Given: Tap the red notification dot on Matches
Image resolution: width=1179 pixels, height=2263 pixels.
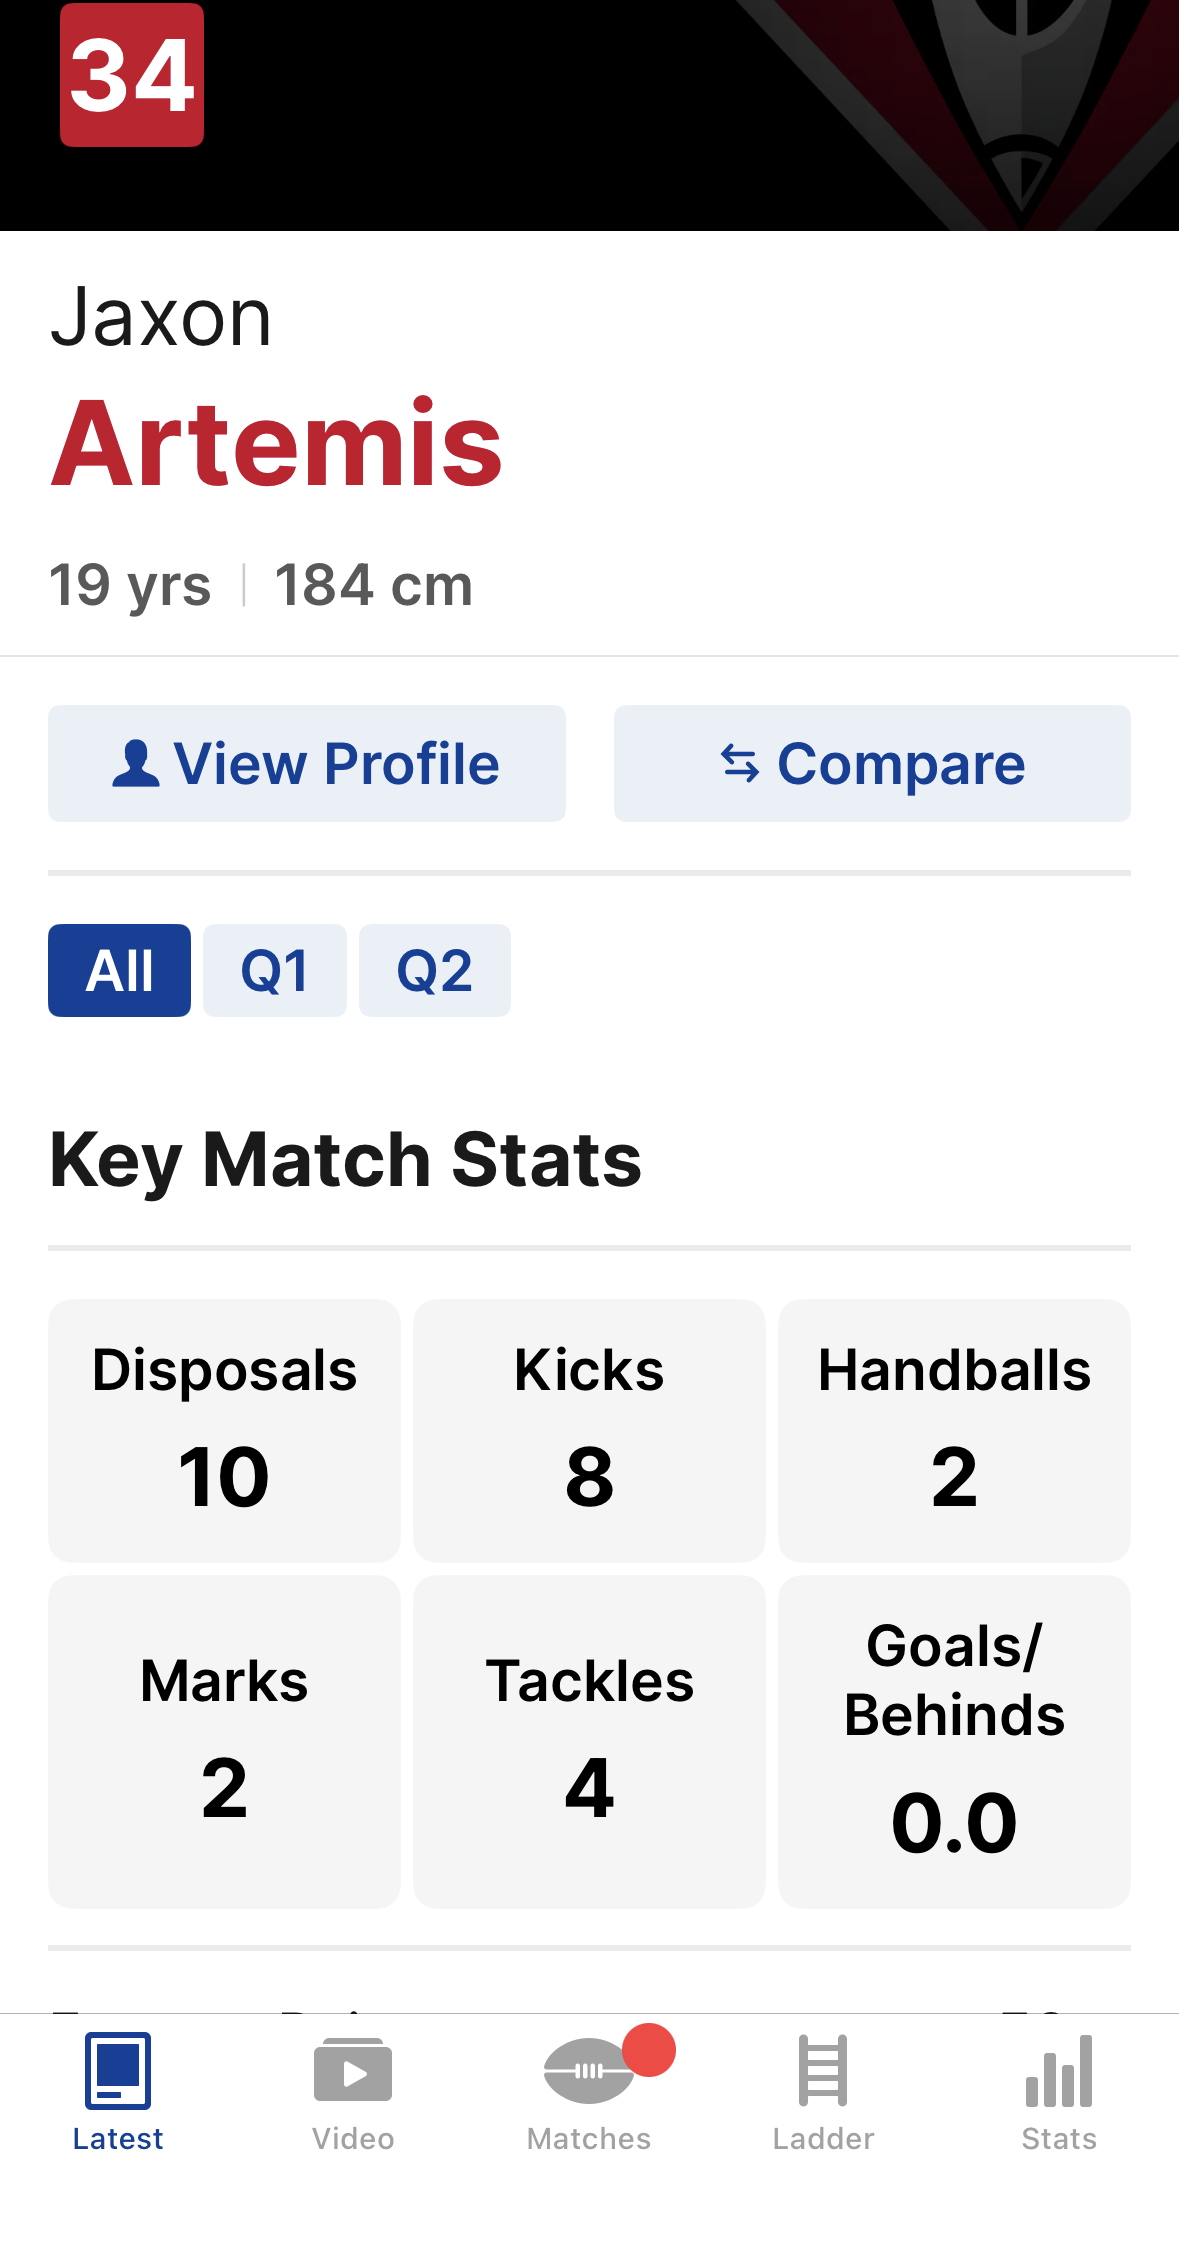Looking at the screenshot, I should (649, 2050).
